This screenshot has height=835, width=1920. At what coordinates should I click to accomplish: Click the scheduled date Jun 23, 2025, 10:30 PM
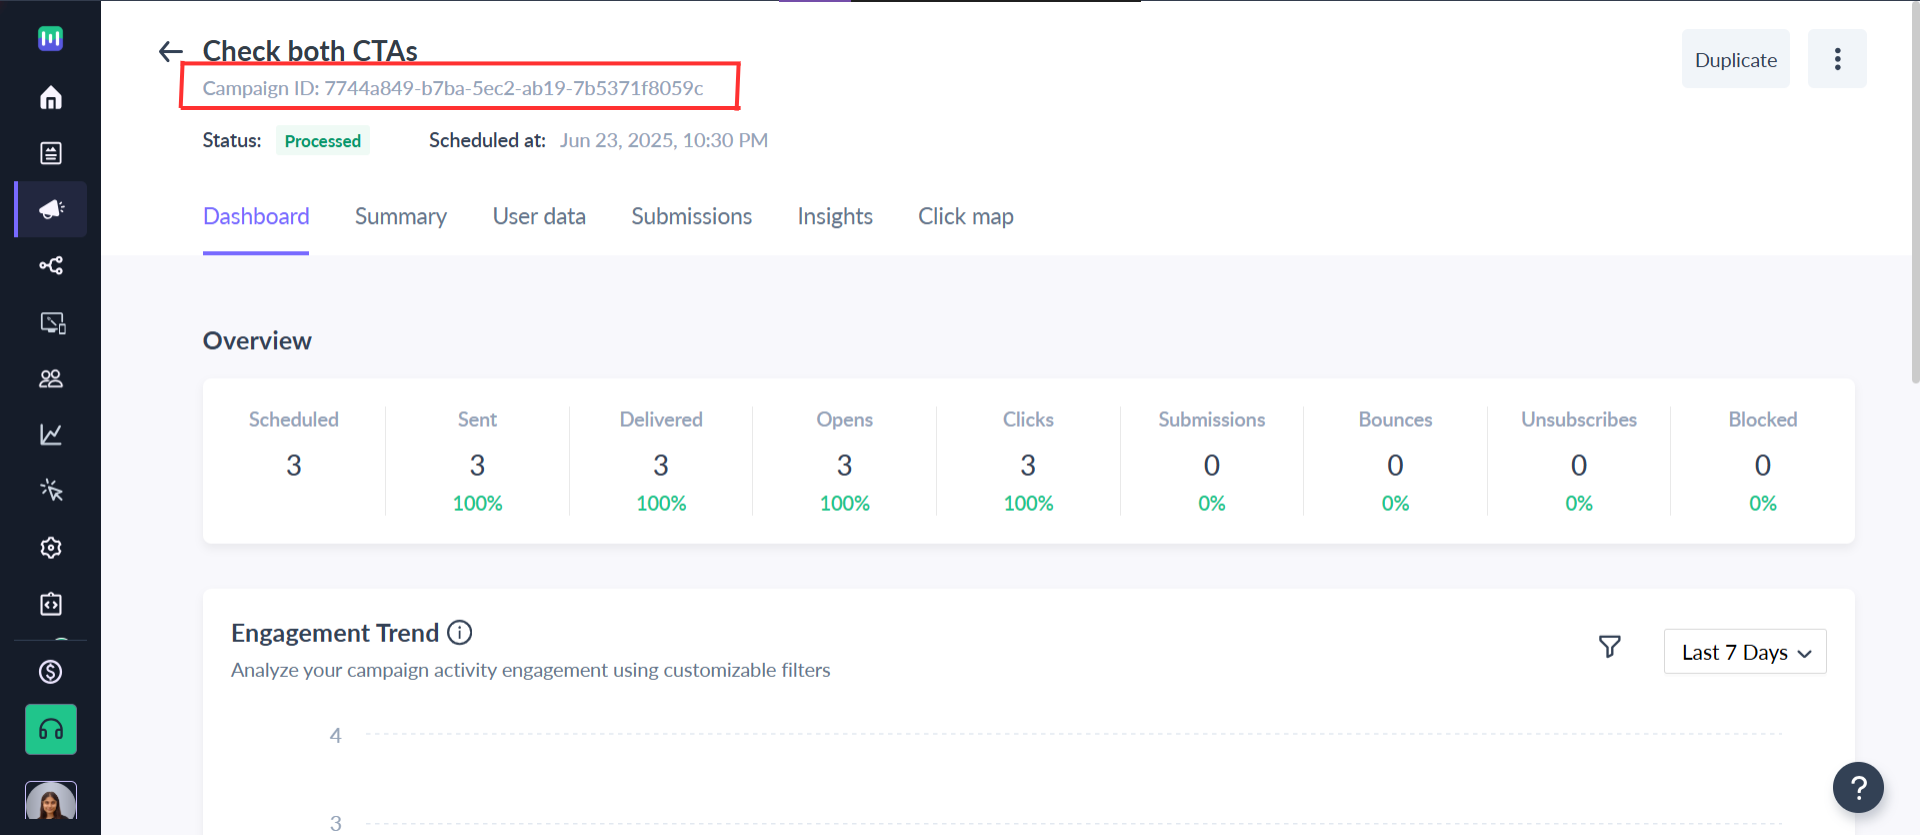[664, 141]
